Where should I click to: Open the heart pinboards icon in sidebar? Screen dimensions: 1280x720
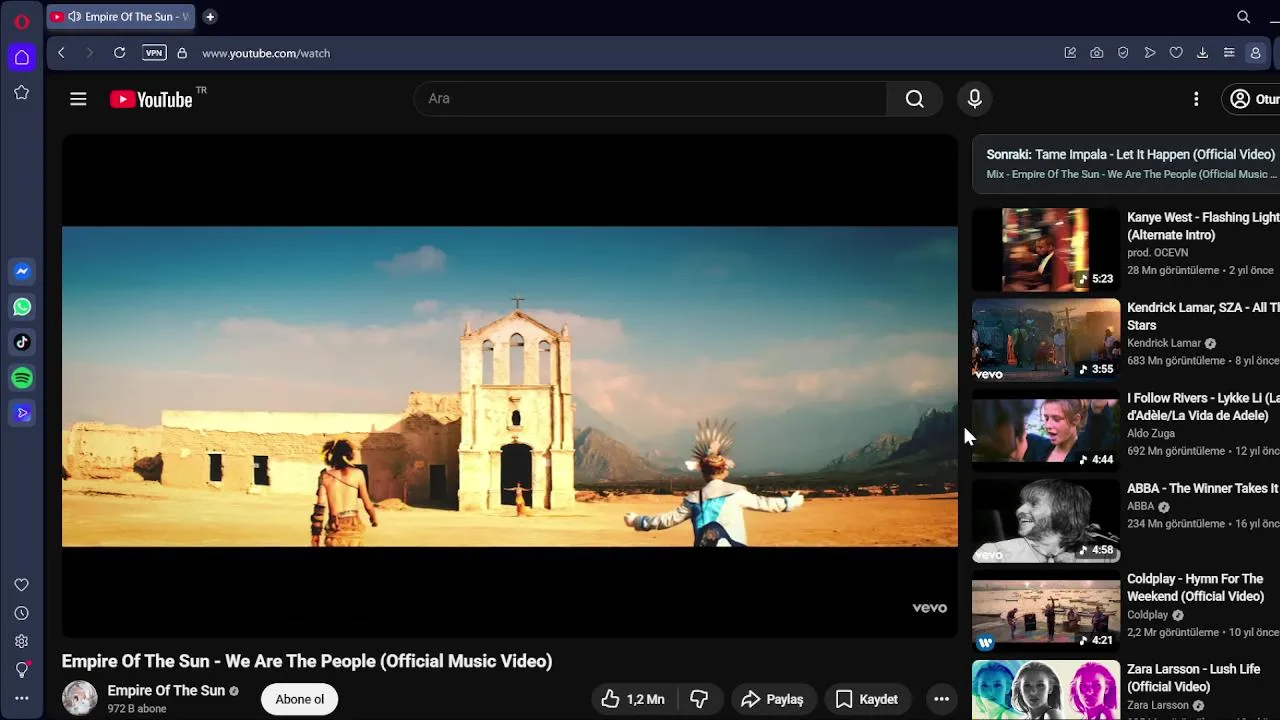point(22,585)
